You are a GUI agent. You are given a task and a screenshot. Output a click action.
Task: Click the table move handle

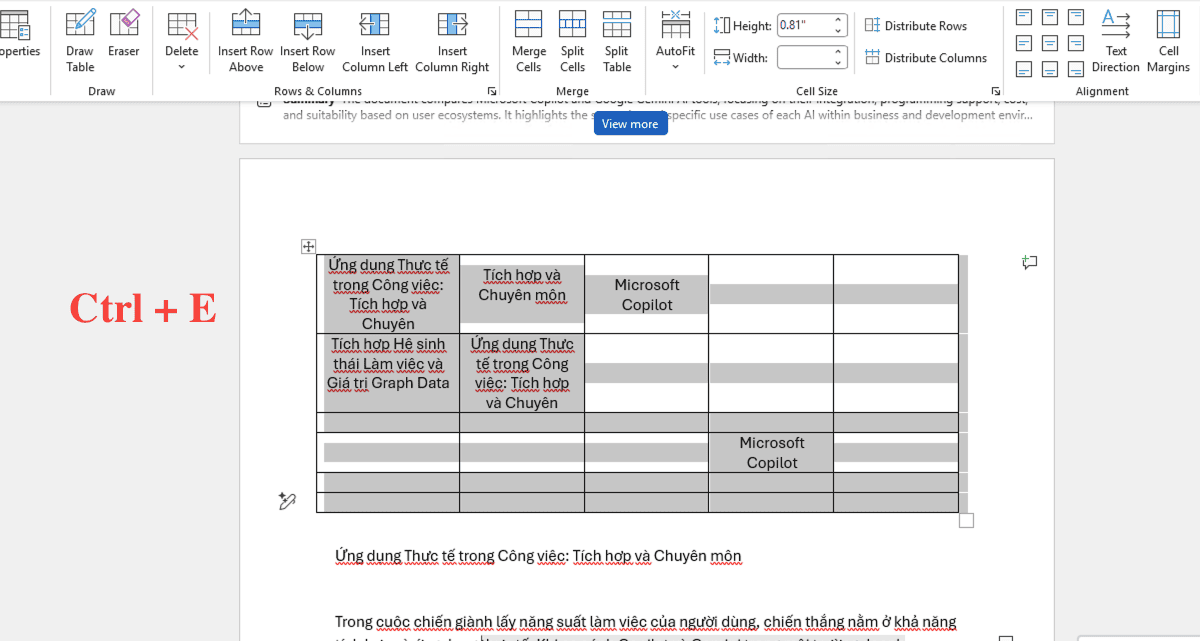click(x=309, y=247)
